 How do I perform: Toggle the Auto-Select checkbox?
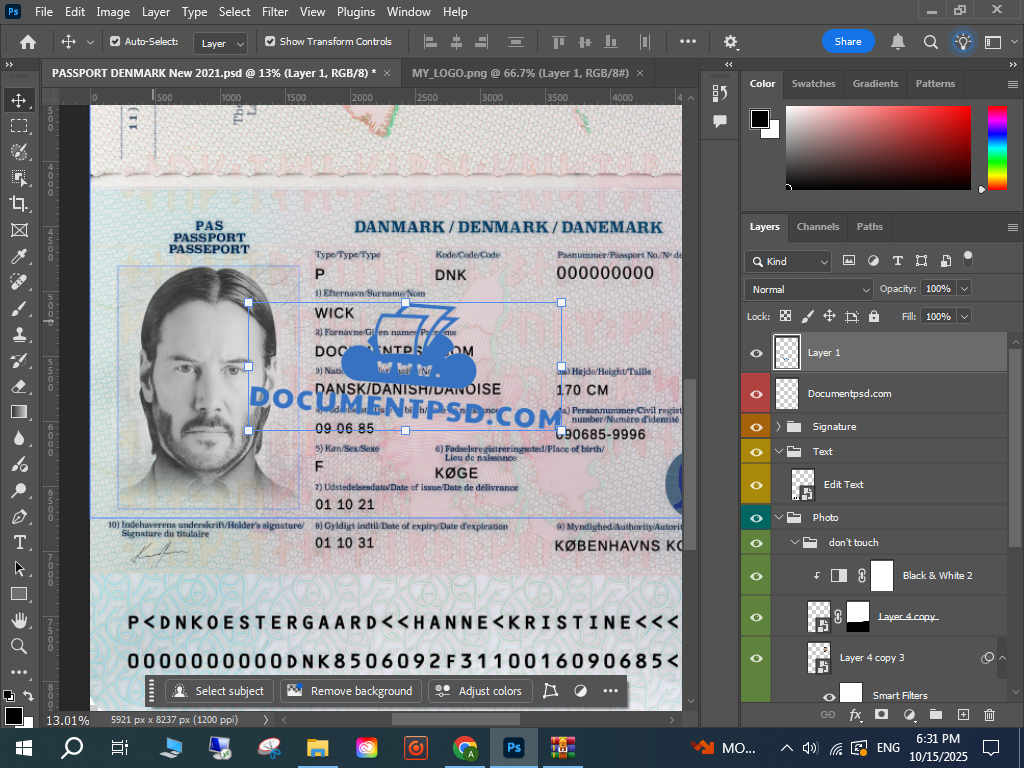(115, 42)
